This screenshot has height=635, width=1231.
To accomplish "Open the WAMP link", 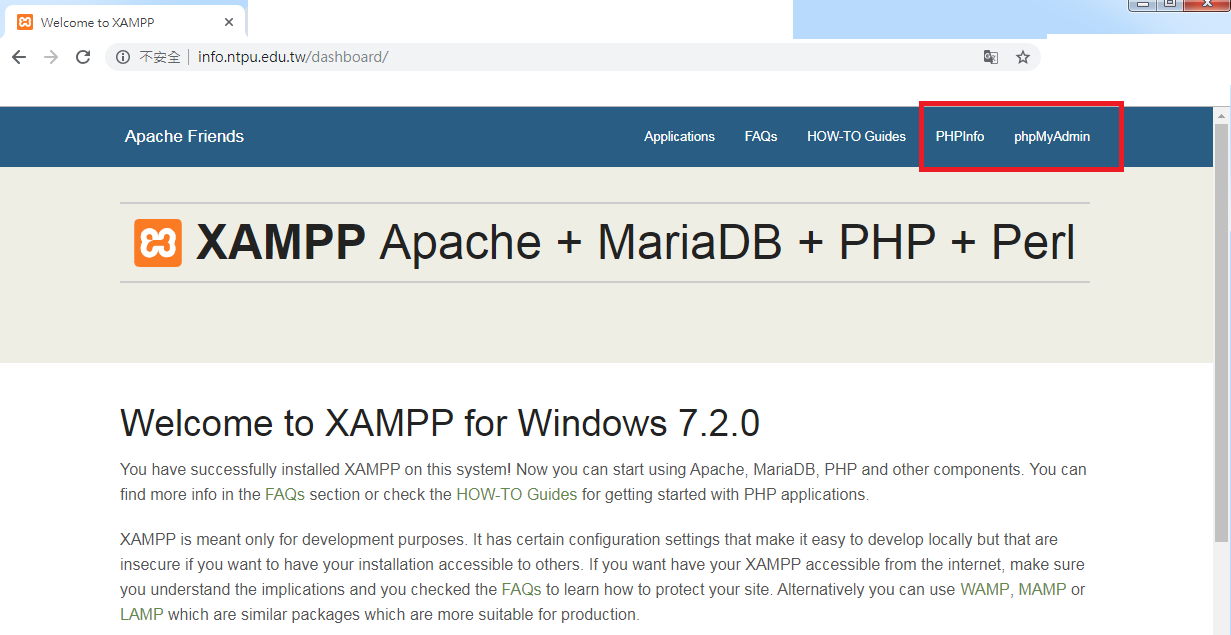I will [x=986, y=590].
